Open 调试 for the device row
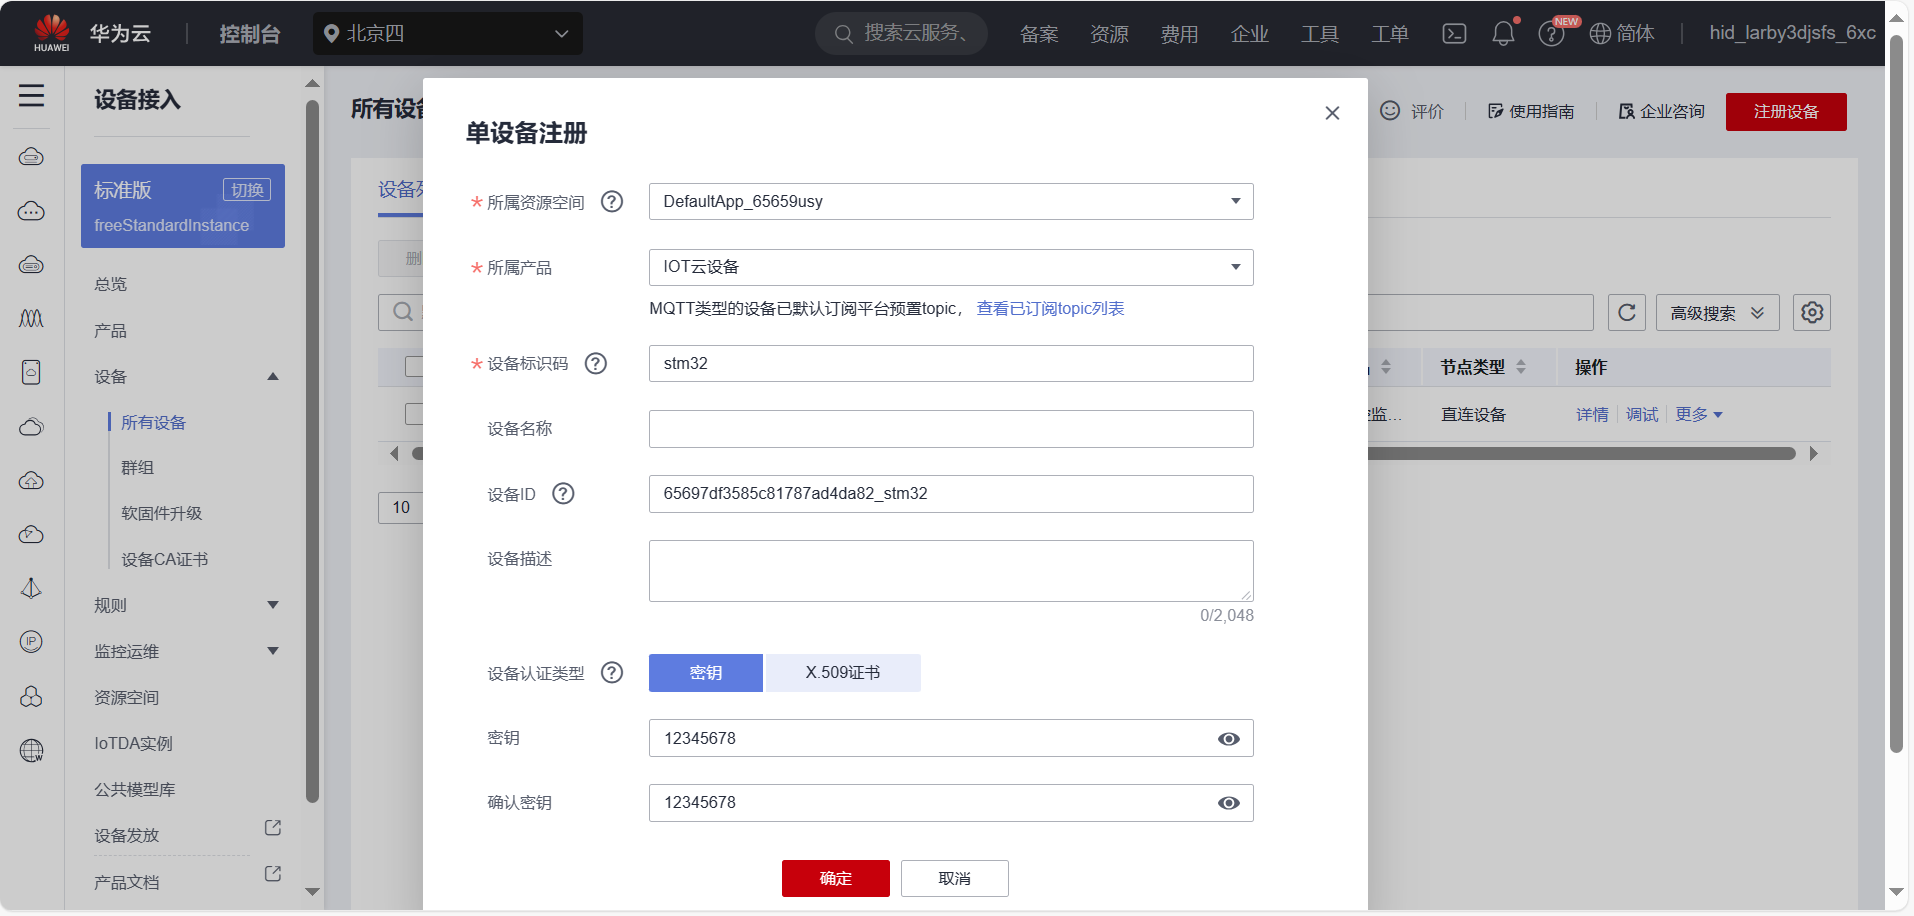The image size is (1914, 916). [x=1641, y=414]
